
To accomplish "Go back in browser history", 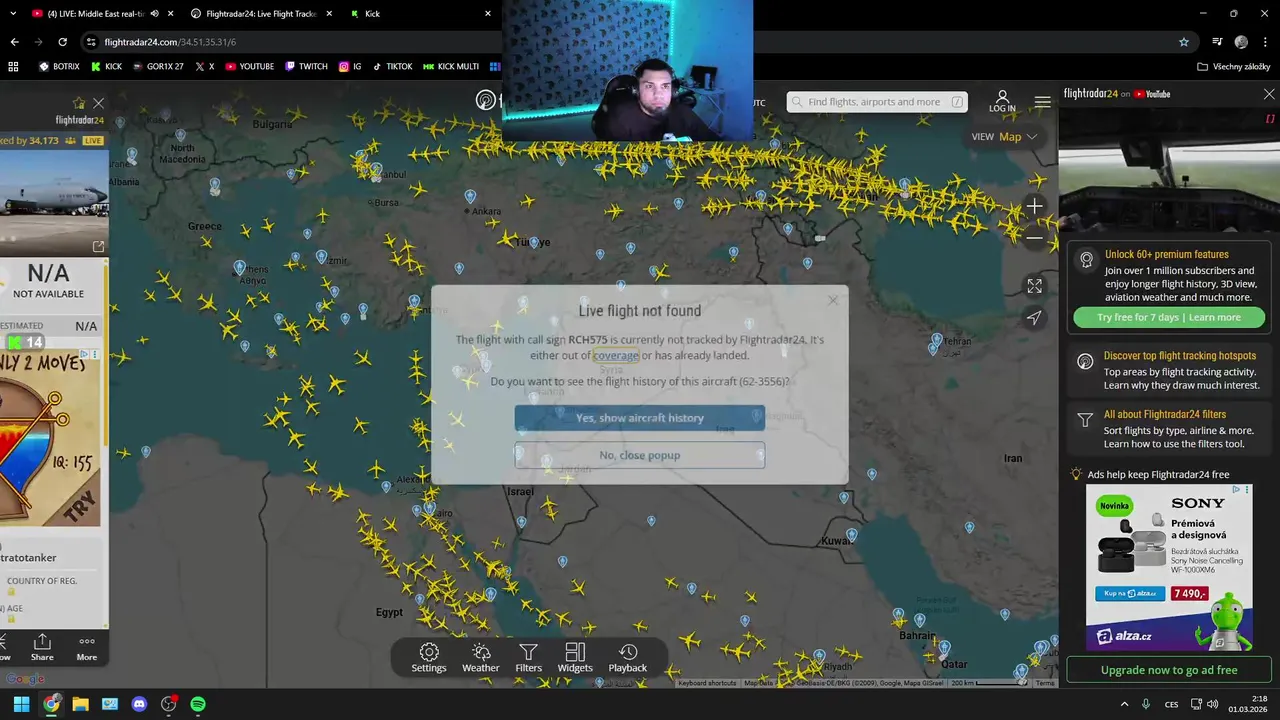I will pyautogui.click(x=14, y=42).
